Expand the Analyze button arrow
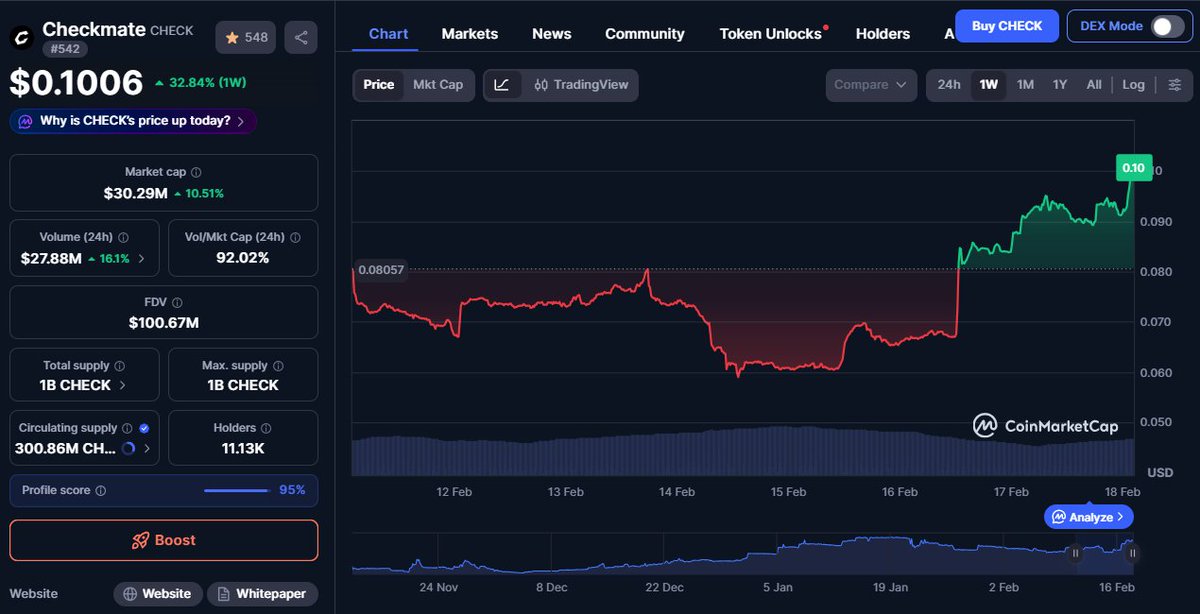Viewport: 1200px width, 614px height. click(x=1120, y=517)
